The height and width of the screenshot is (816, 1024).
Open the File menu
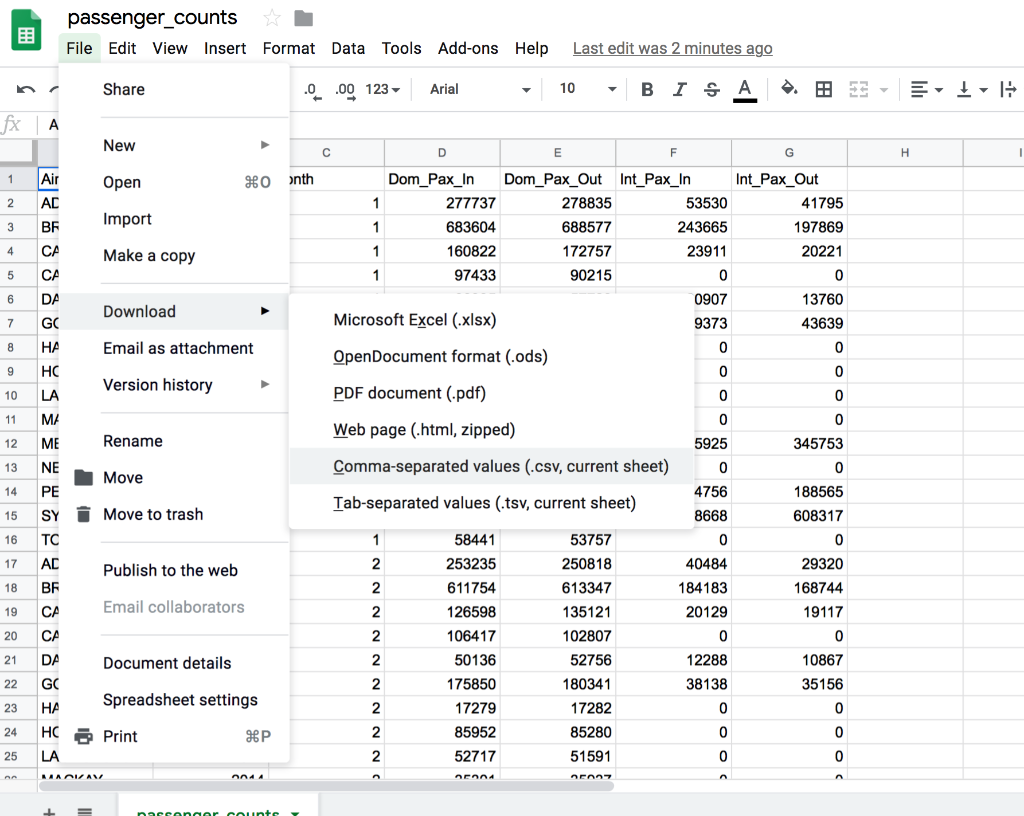[x=79, y=48]
